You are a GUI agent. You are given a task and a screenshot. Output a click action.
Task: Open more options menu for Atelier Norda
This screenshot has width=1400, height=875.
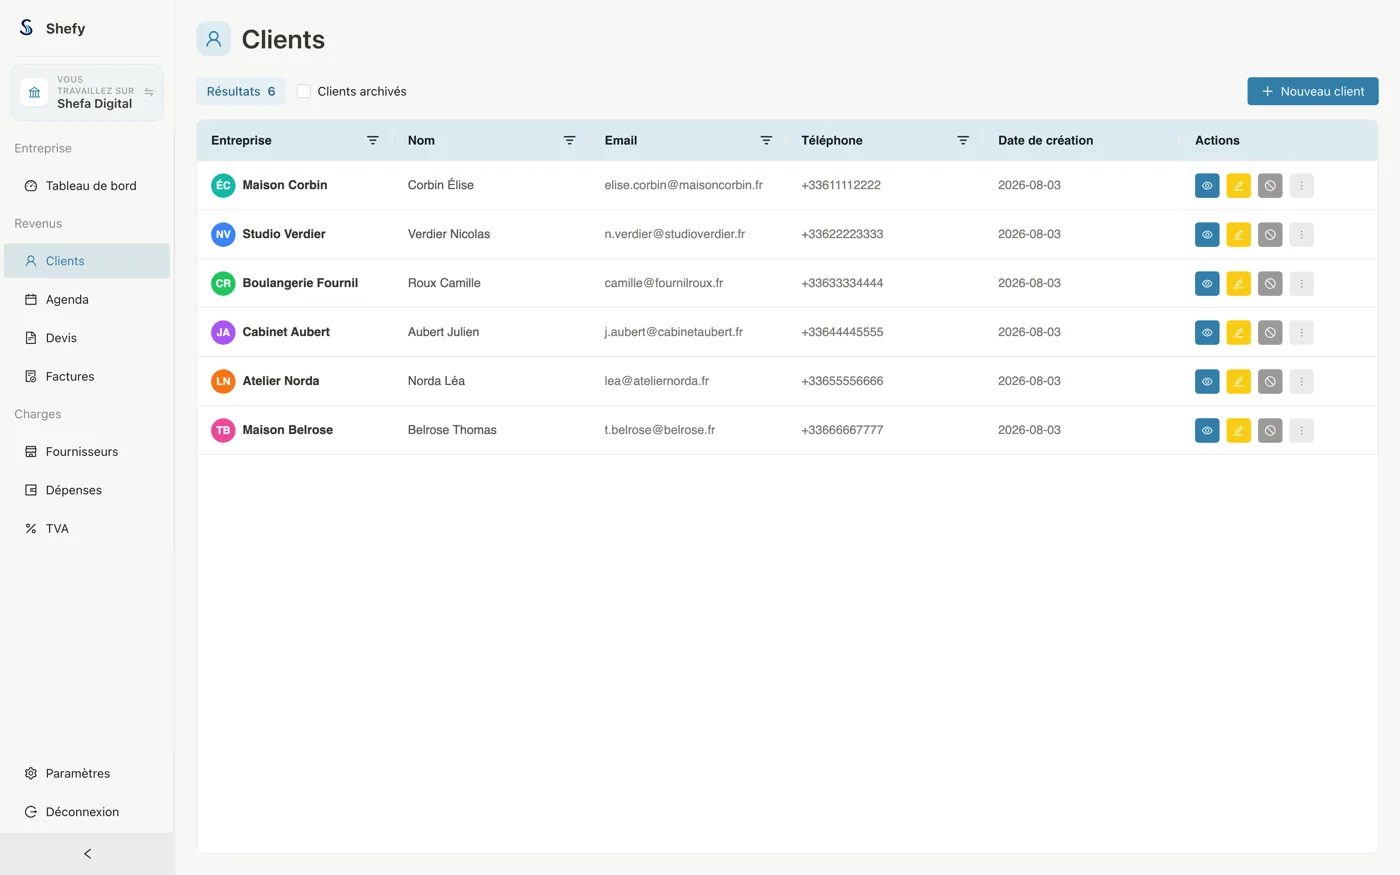point(1302,382)
